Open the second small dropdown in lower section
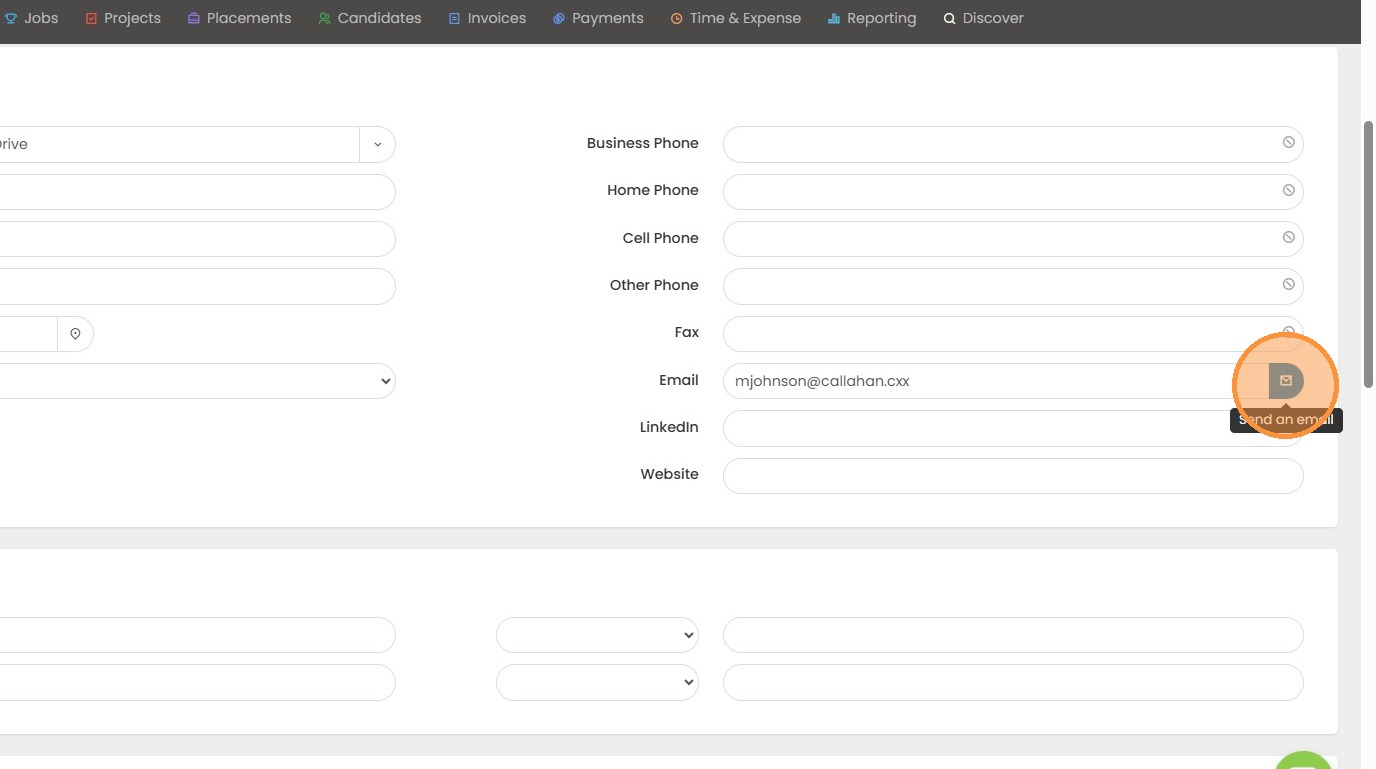1376x769 pixels. (597, 682)
